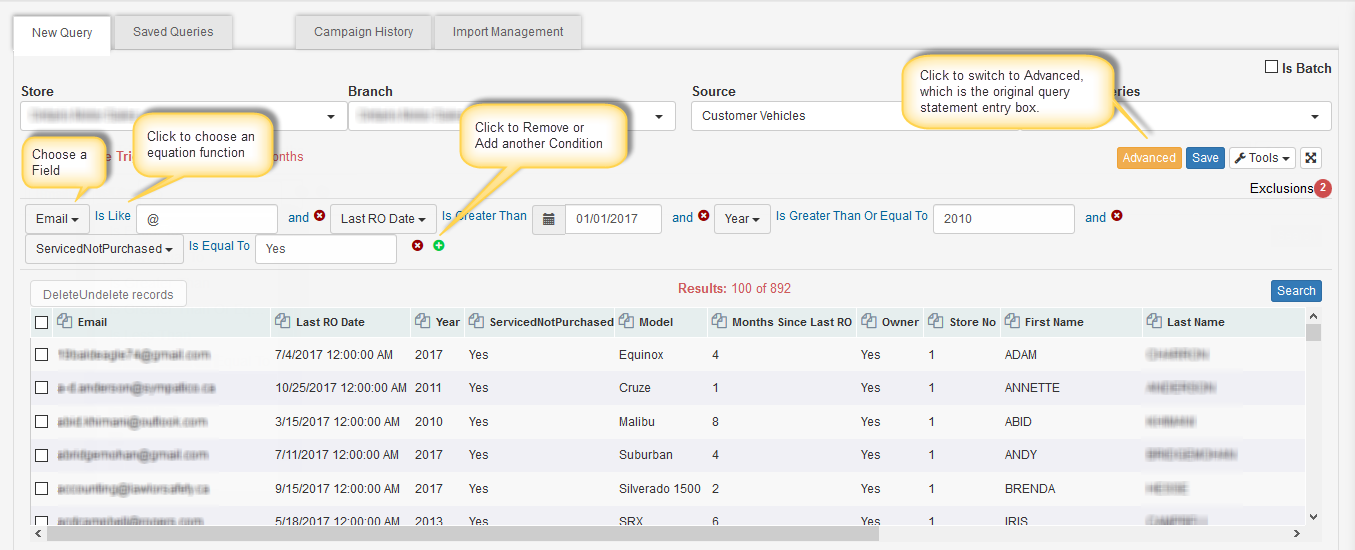Click the Year value input field showing 2010
Screen dimensions: 1355x550
1003,219
